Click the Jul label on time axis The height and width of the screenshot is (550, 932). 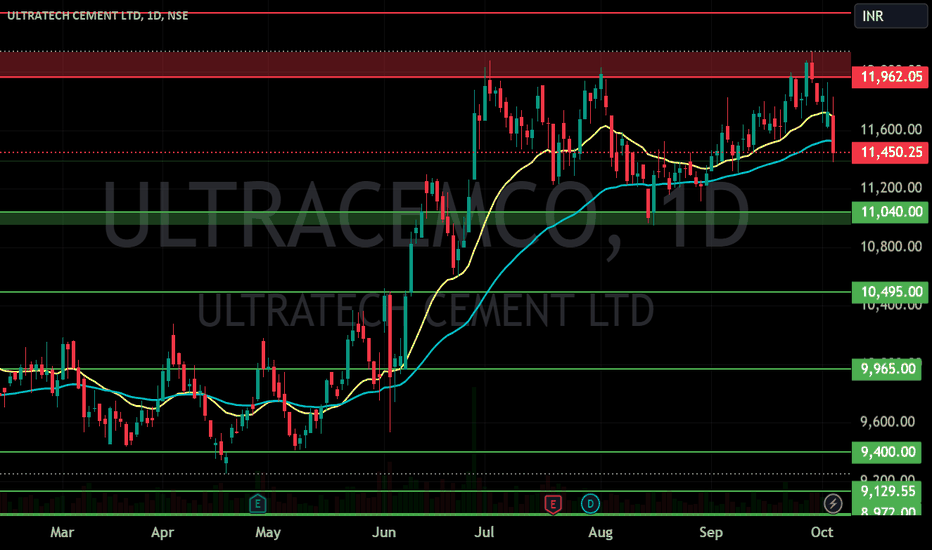[x=484, y=532]
